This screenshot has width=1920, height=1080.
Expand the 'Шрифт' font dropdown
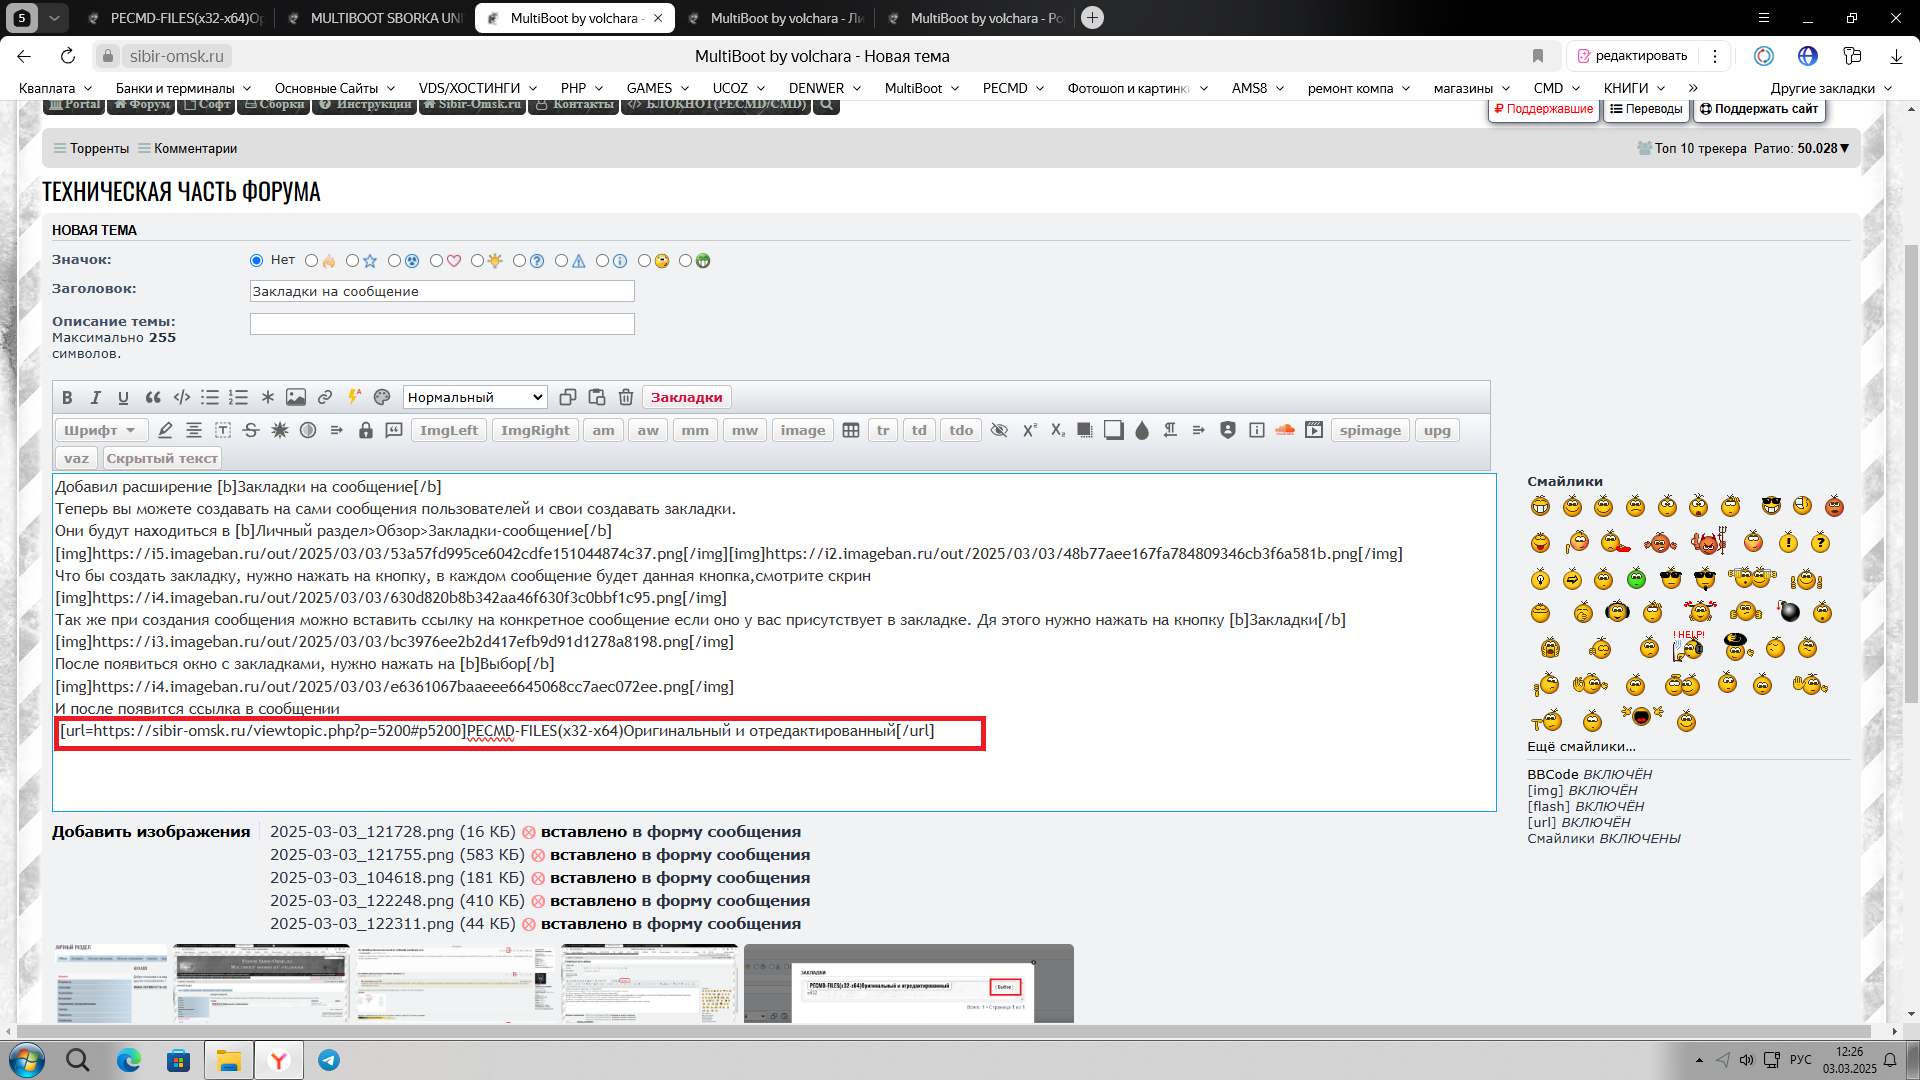[x=101, y=430]
